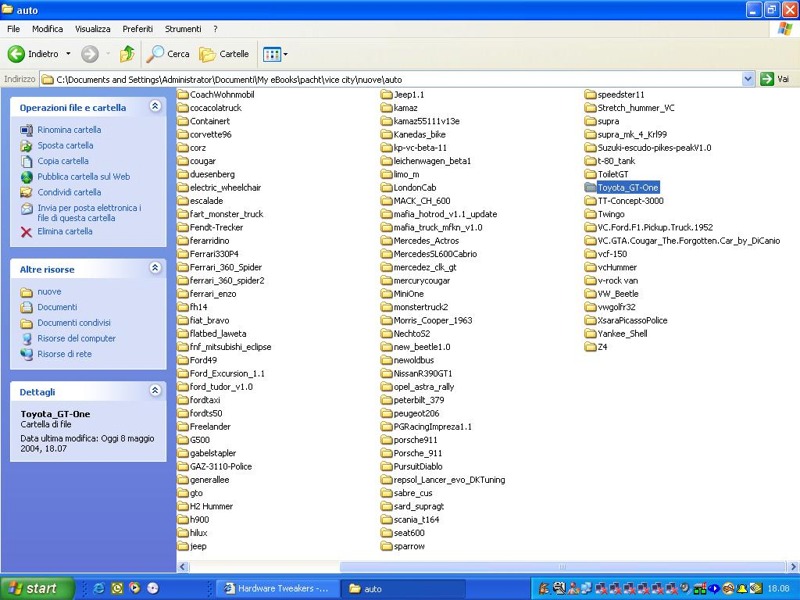This screenshot has height=600, width=800.
Task: Open the Indietro history dropdown arrow
Action: 68,54
